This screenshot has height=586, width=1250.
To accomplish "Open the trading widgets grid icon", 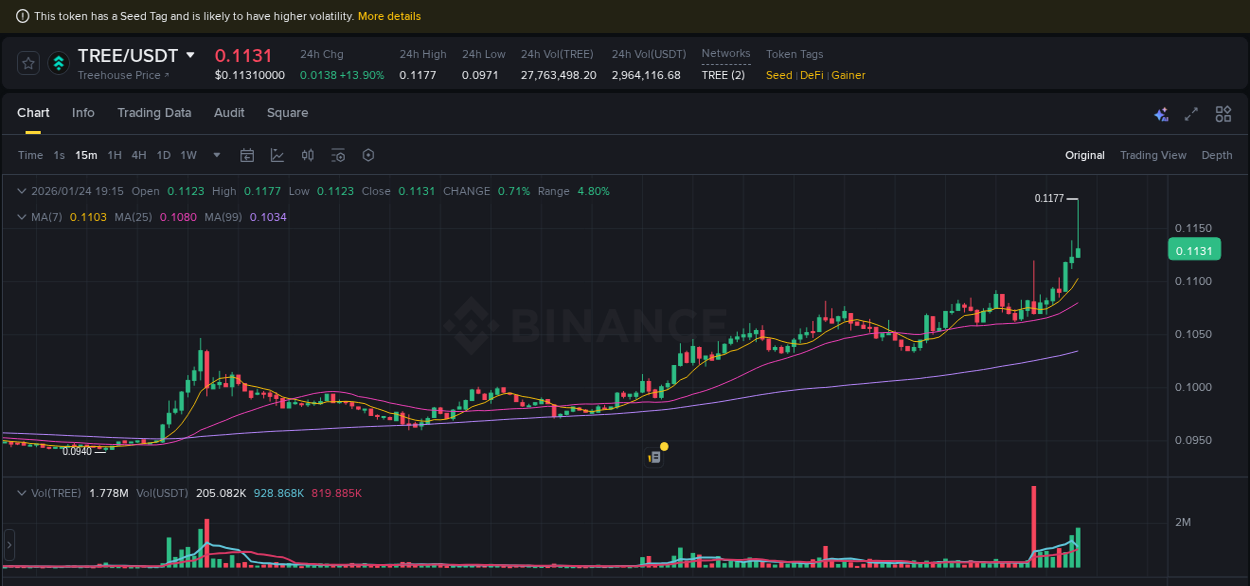I will [1223, 114].
